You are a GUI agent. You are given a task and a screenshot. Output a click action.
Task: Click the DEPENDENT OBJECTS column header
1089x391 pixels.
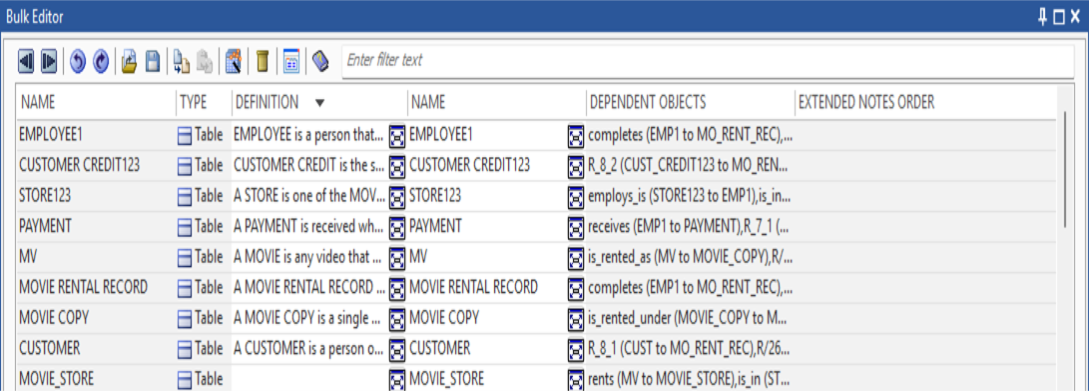(x=648, y=102)
